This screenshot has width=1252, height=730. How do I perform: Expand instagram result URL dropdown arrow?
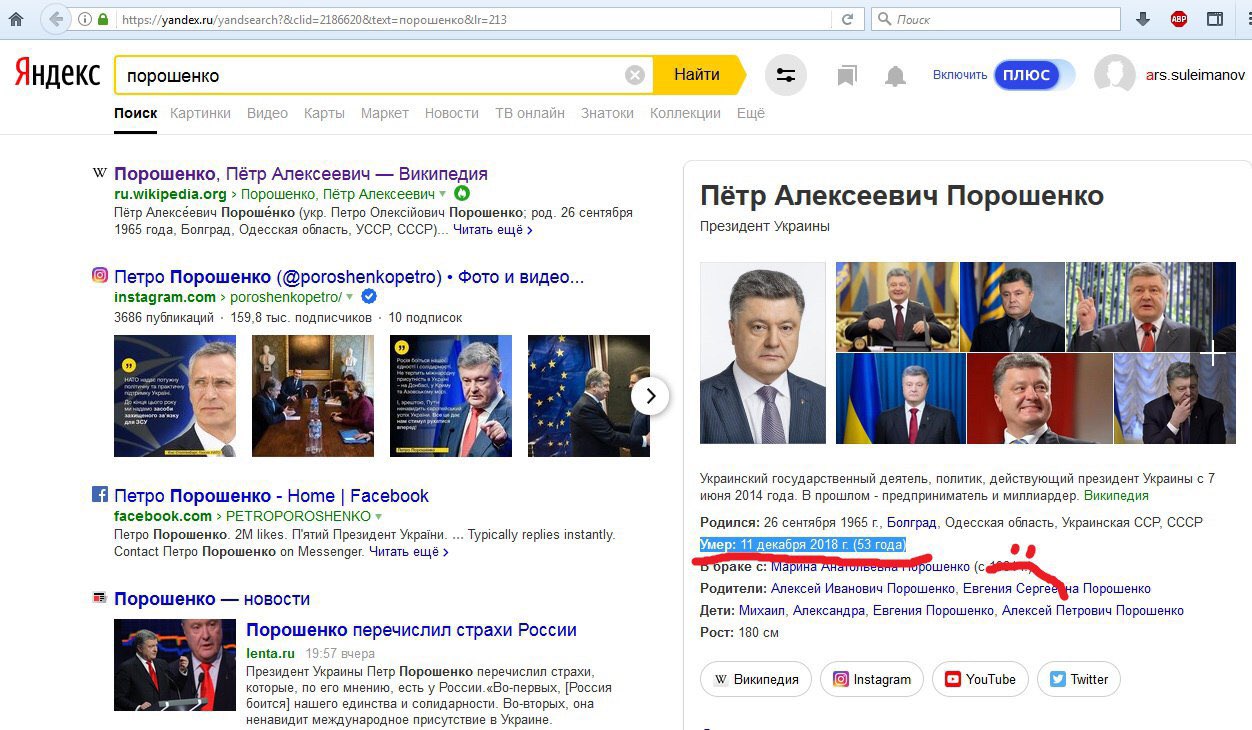(349, 298)
